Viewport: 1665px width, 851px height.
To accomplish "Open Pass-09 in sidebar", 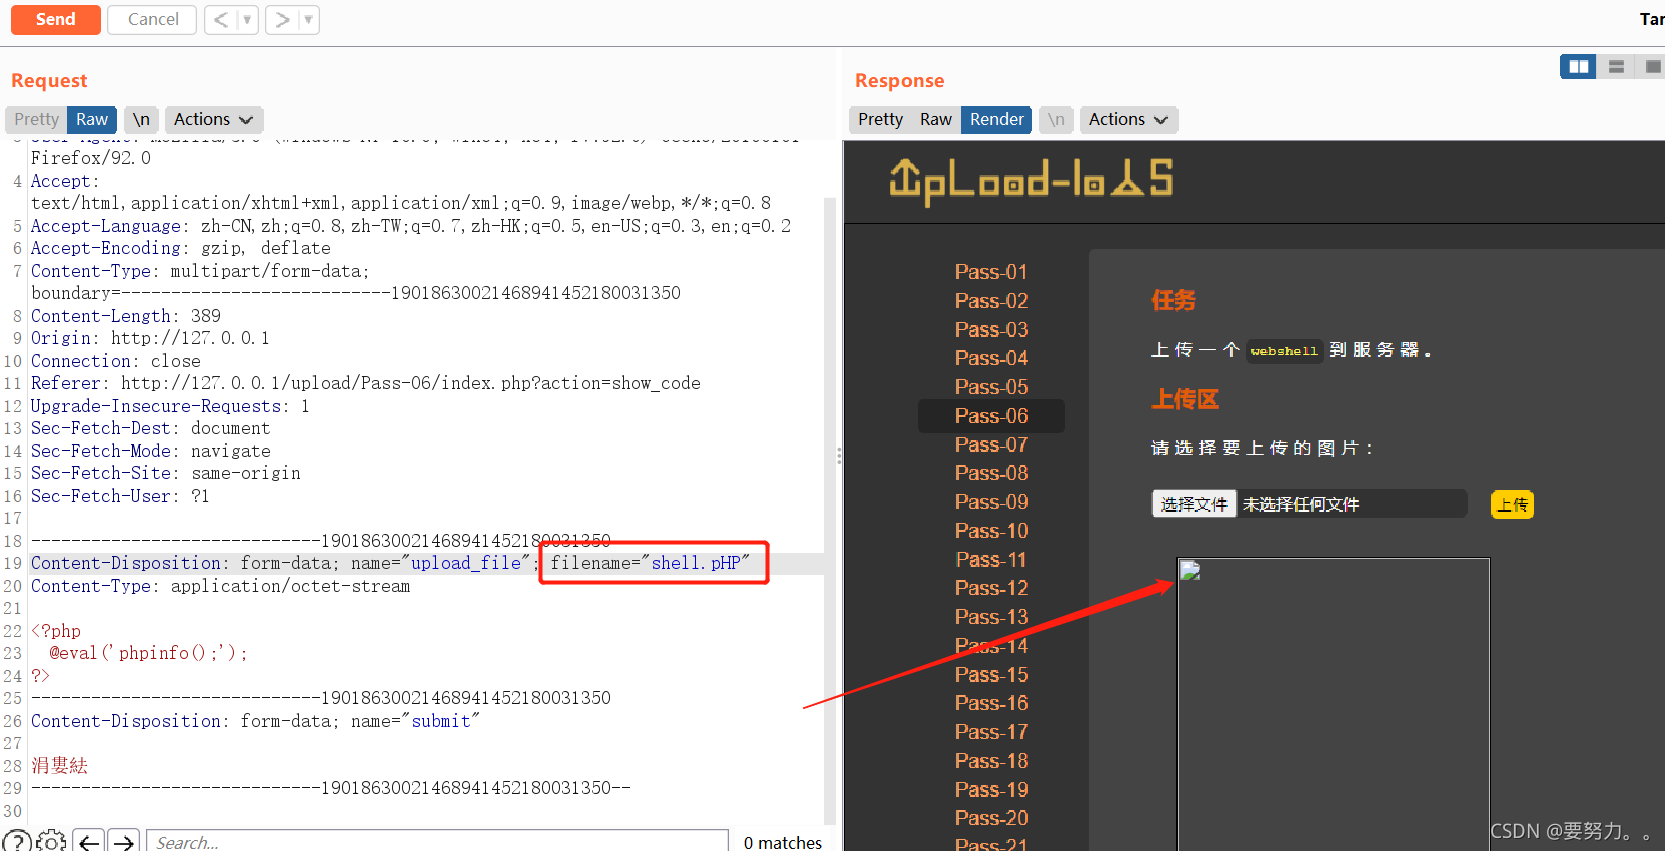I will [x=991, y=502].
